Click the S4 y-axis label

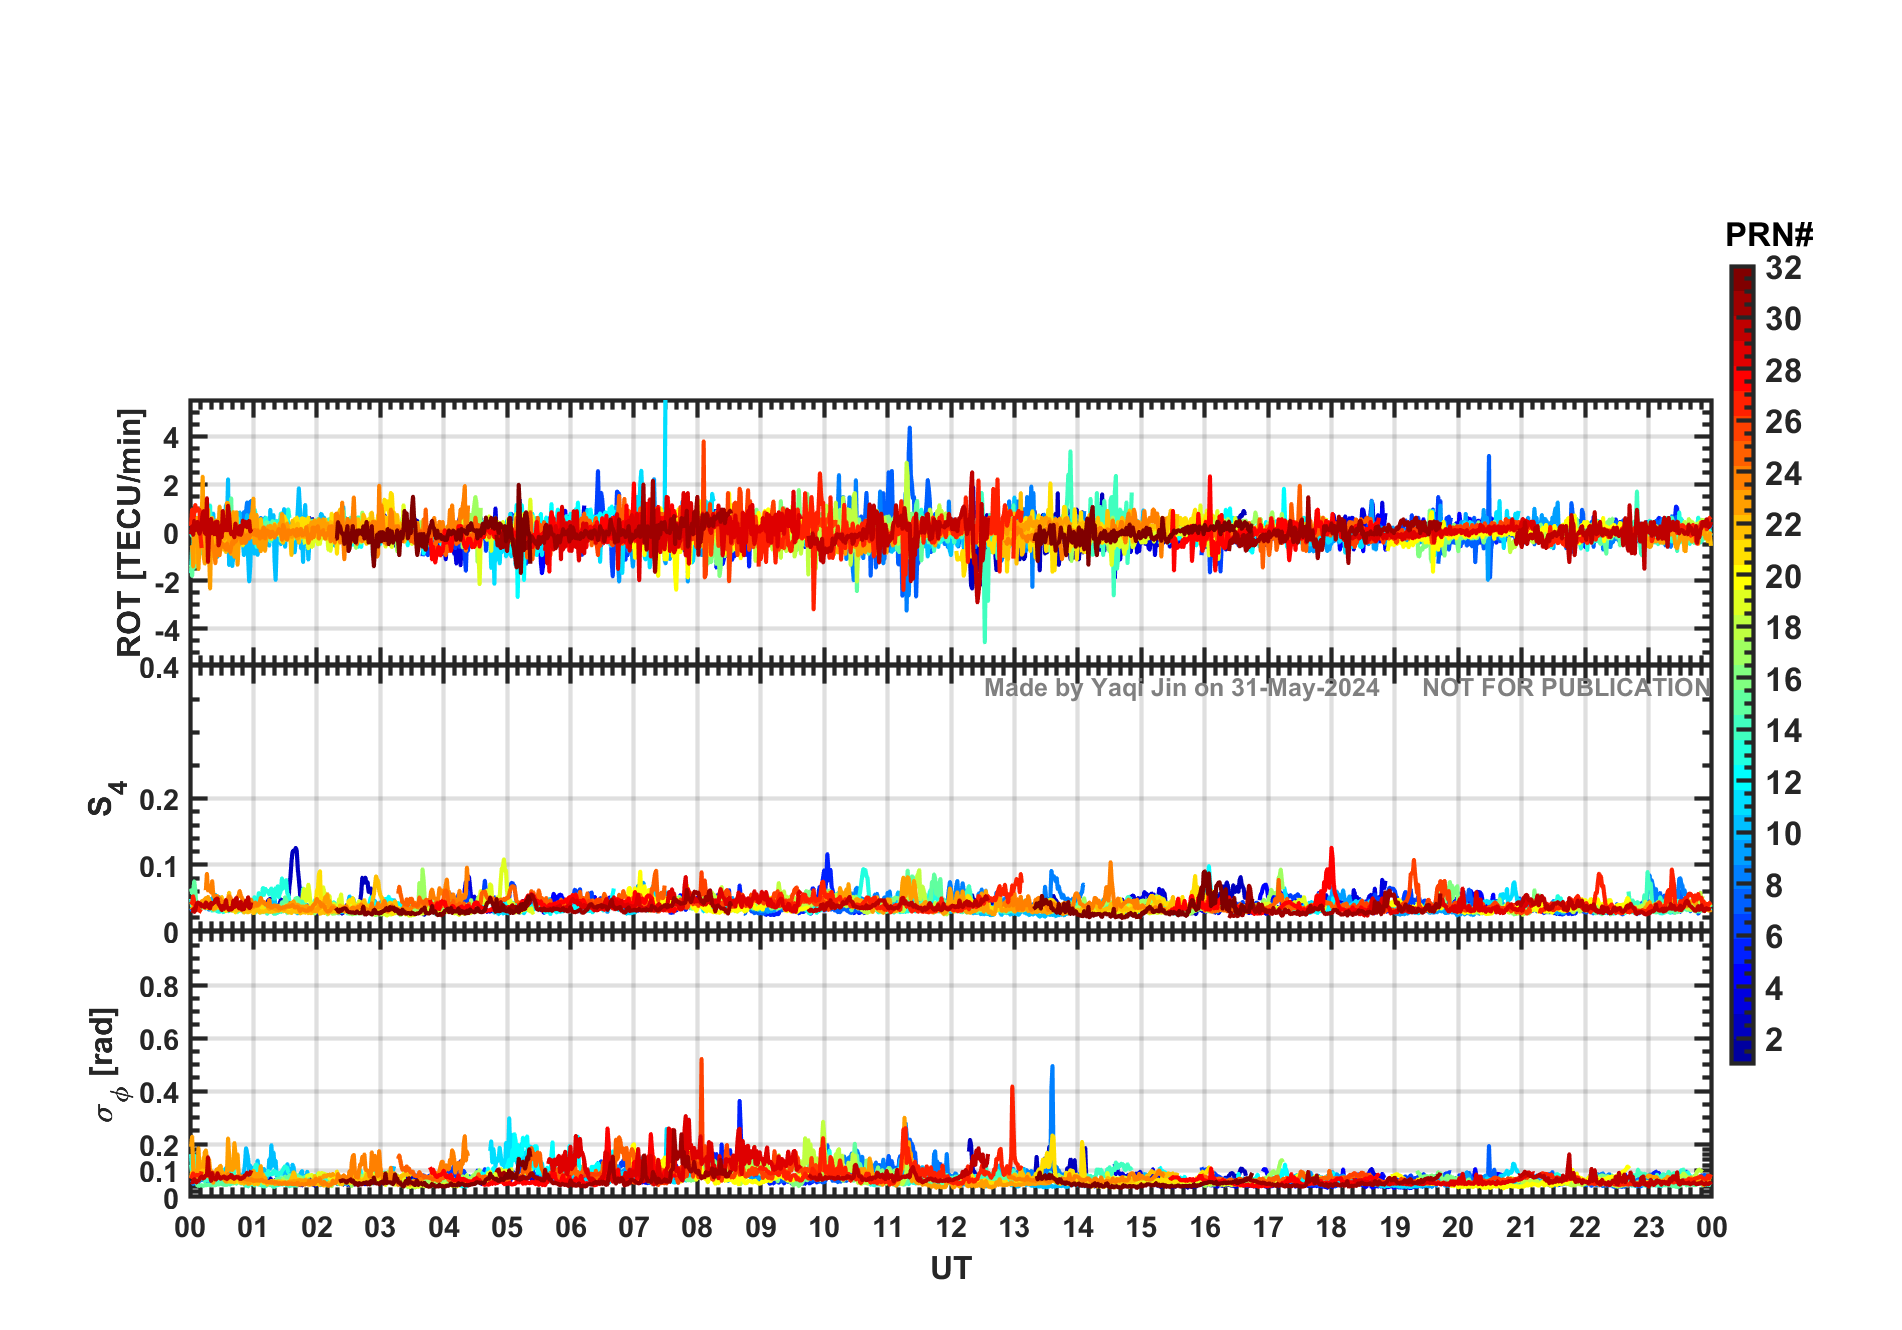coord(105,798)
